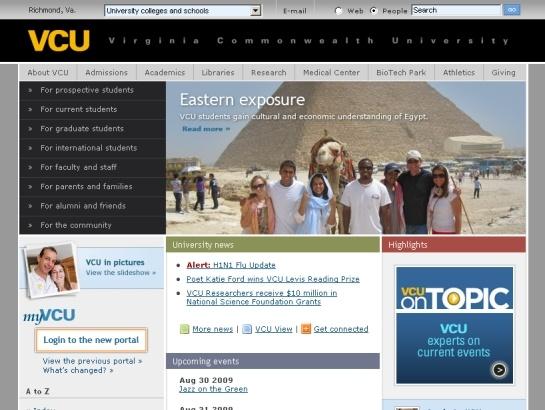
Task: Open For parents and families link
Action: tap(86, 187)
